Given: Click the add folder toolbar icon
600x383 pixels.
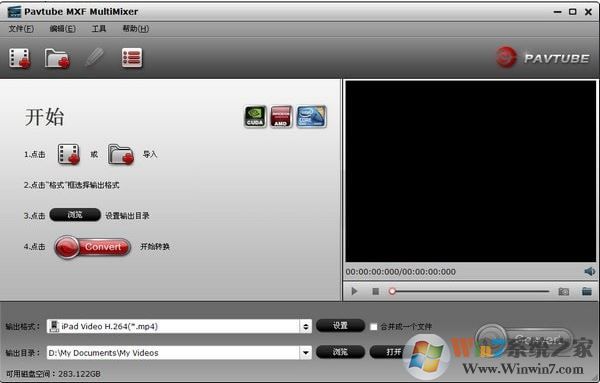Looking at the screenshot, I should tap(57, 58).
